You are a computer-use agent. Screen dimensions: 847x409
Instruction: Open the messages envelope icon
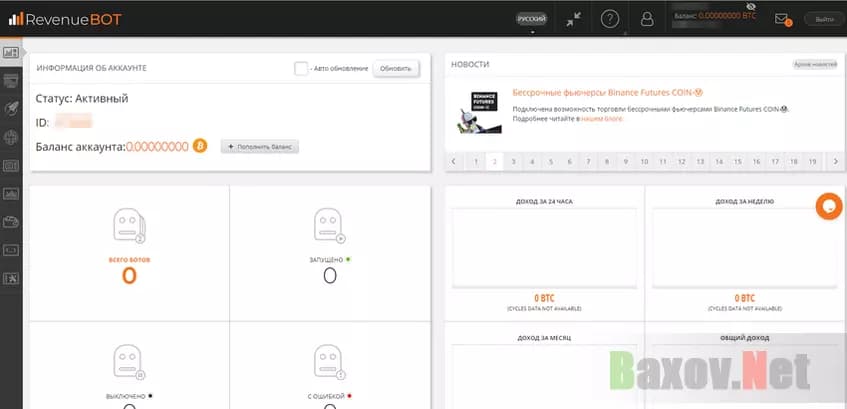782,19
